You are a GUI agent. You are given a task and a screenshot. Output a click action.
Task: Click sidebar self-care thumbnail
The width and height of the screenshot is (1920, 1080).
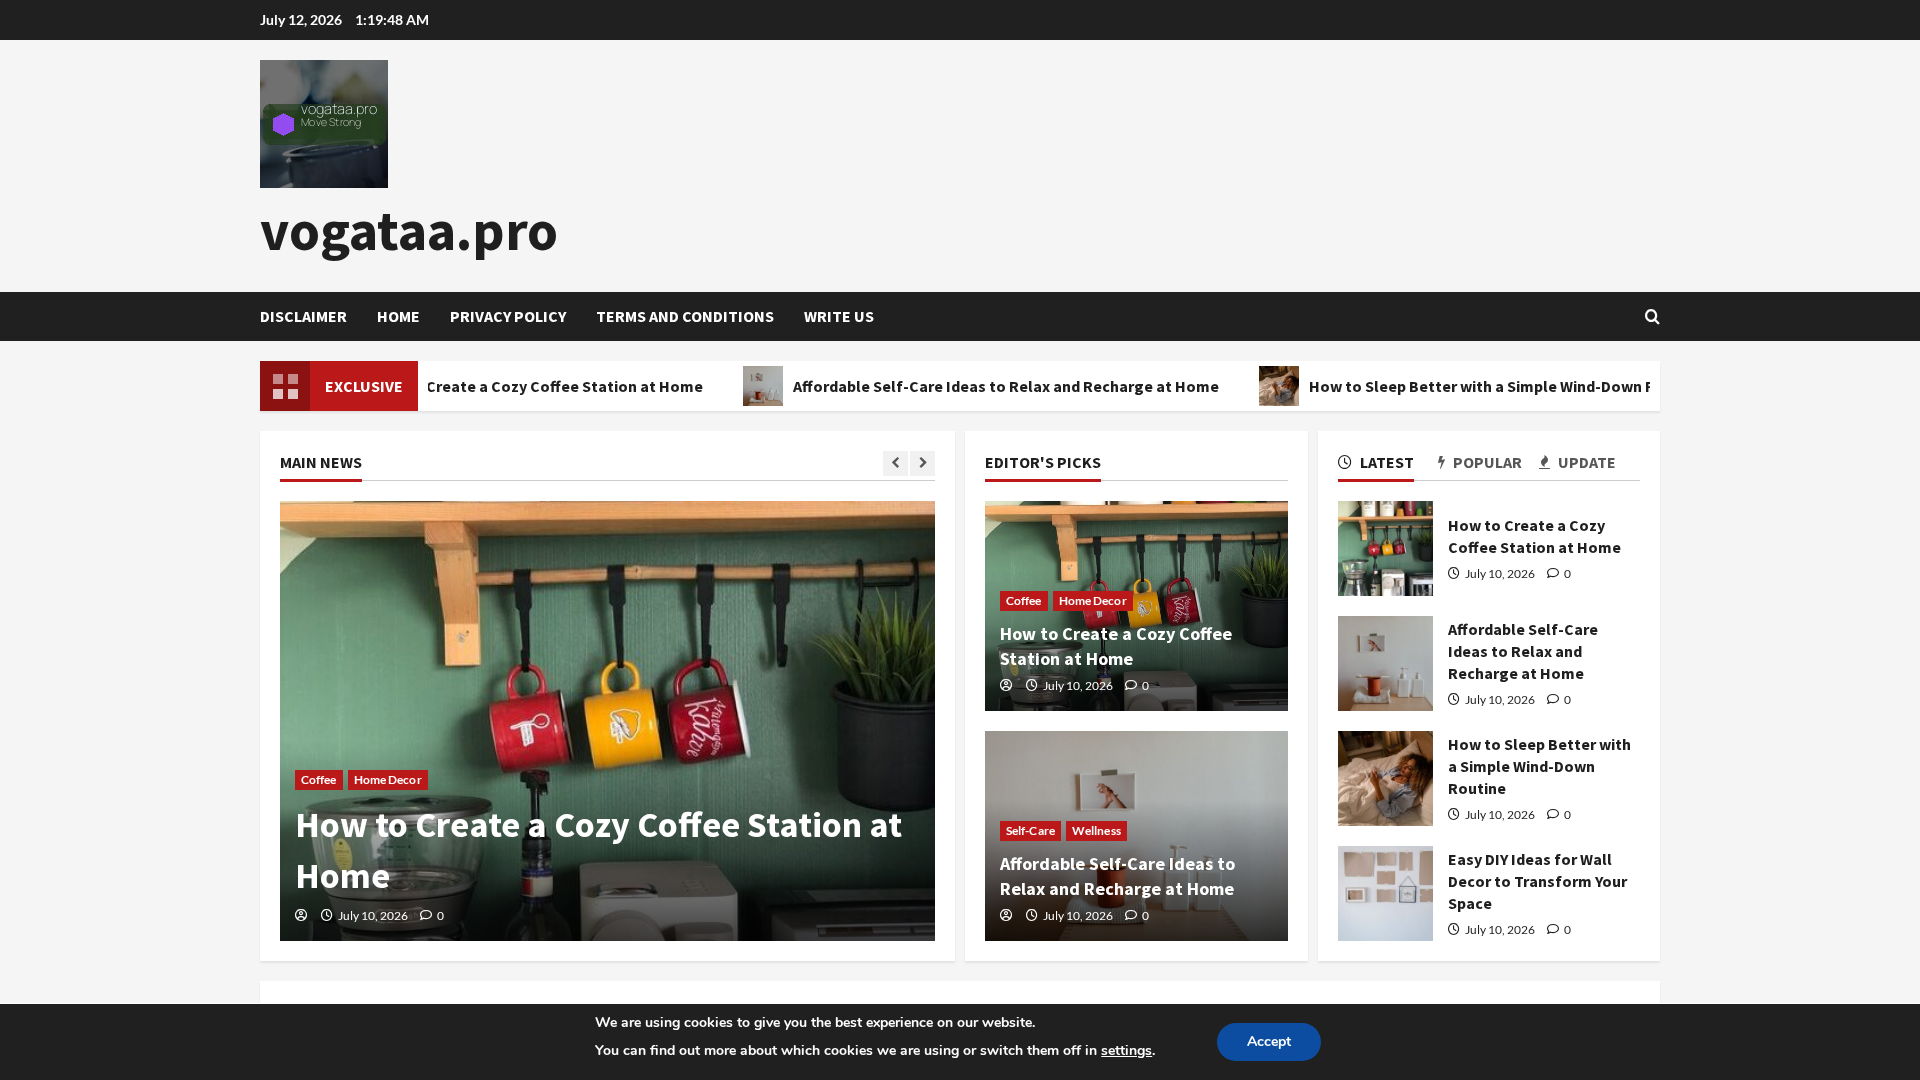1385,663
